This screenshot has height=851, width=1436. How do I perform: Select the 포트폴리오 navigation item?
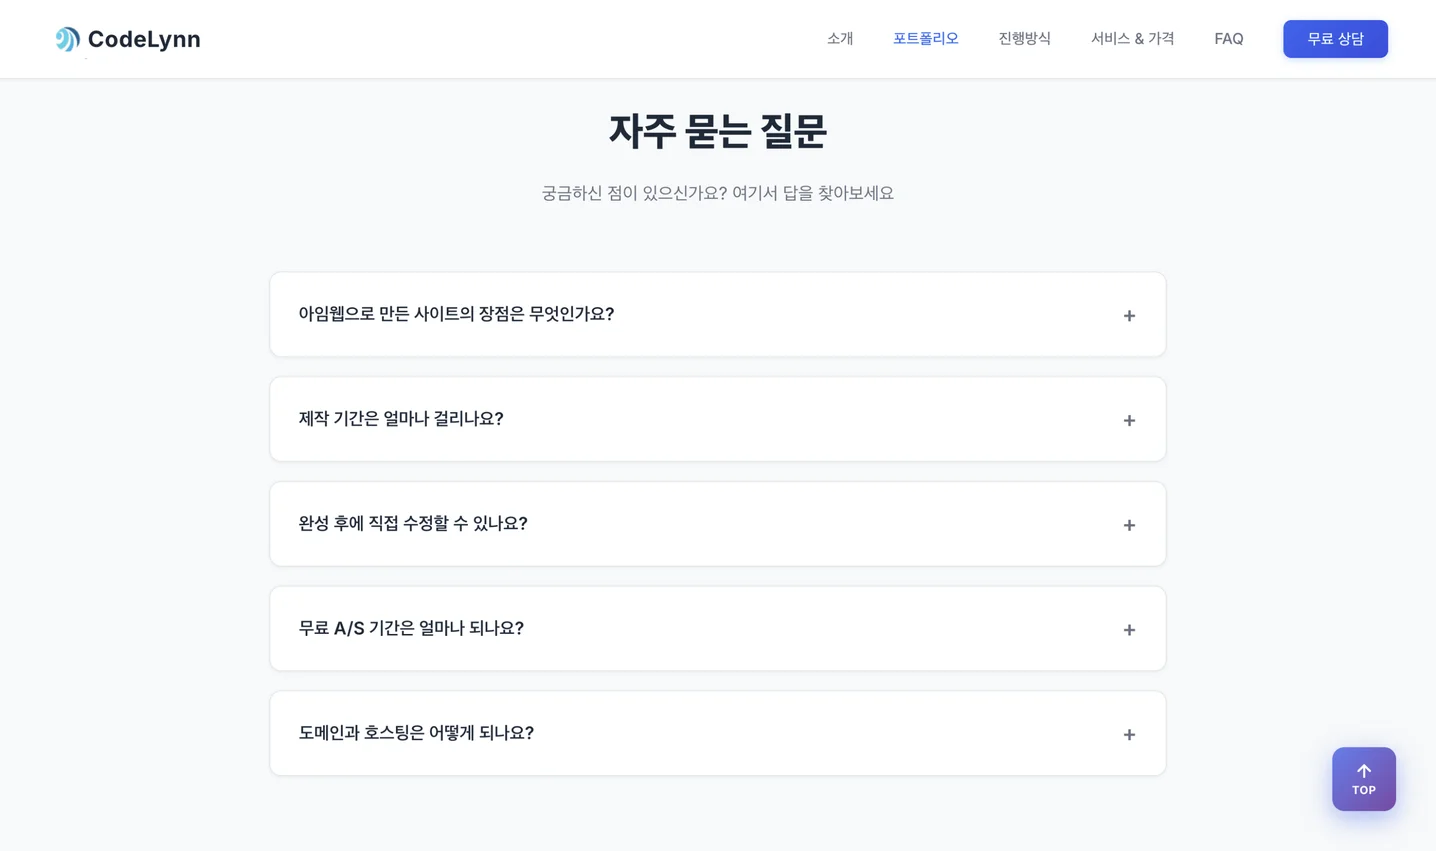tap(925, 38)
